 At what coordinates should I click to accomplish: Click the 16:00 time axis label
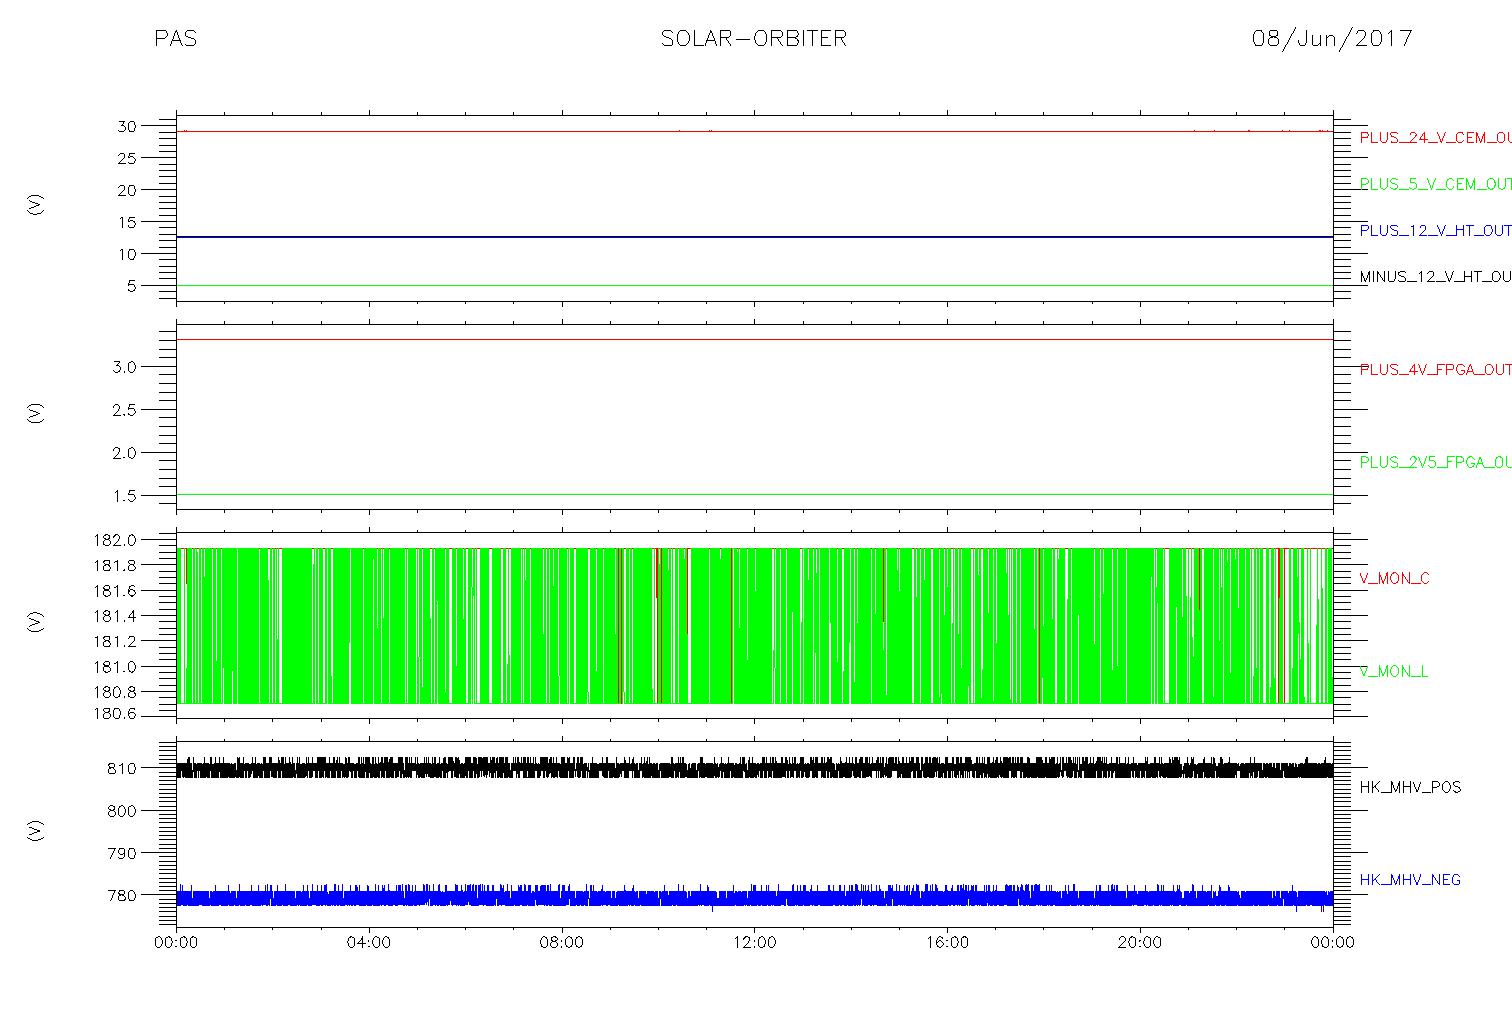(947, 942)
